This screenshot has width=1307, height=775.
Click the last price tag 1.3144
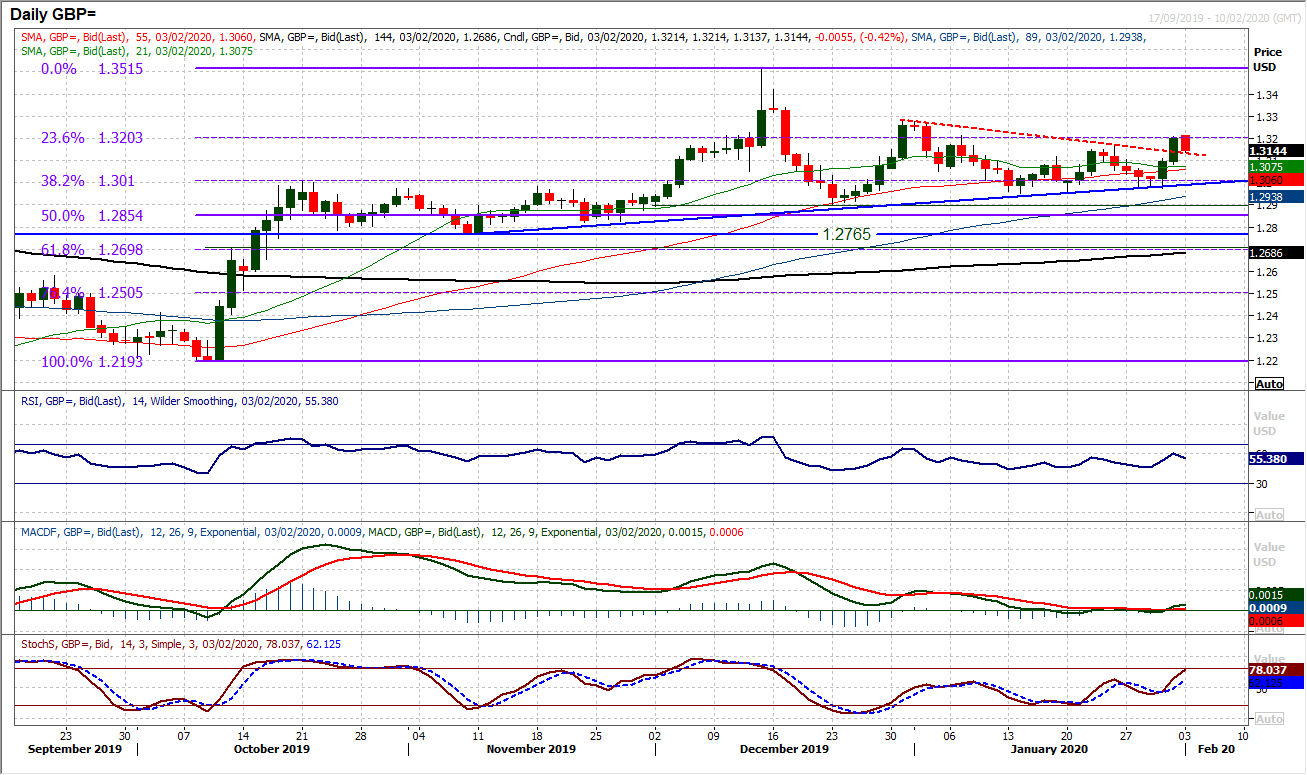tap(1277, 151)
